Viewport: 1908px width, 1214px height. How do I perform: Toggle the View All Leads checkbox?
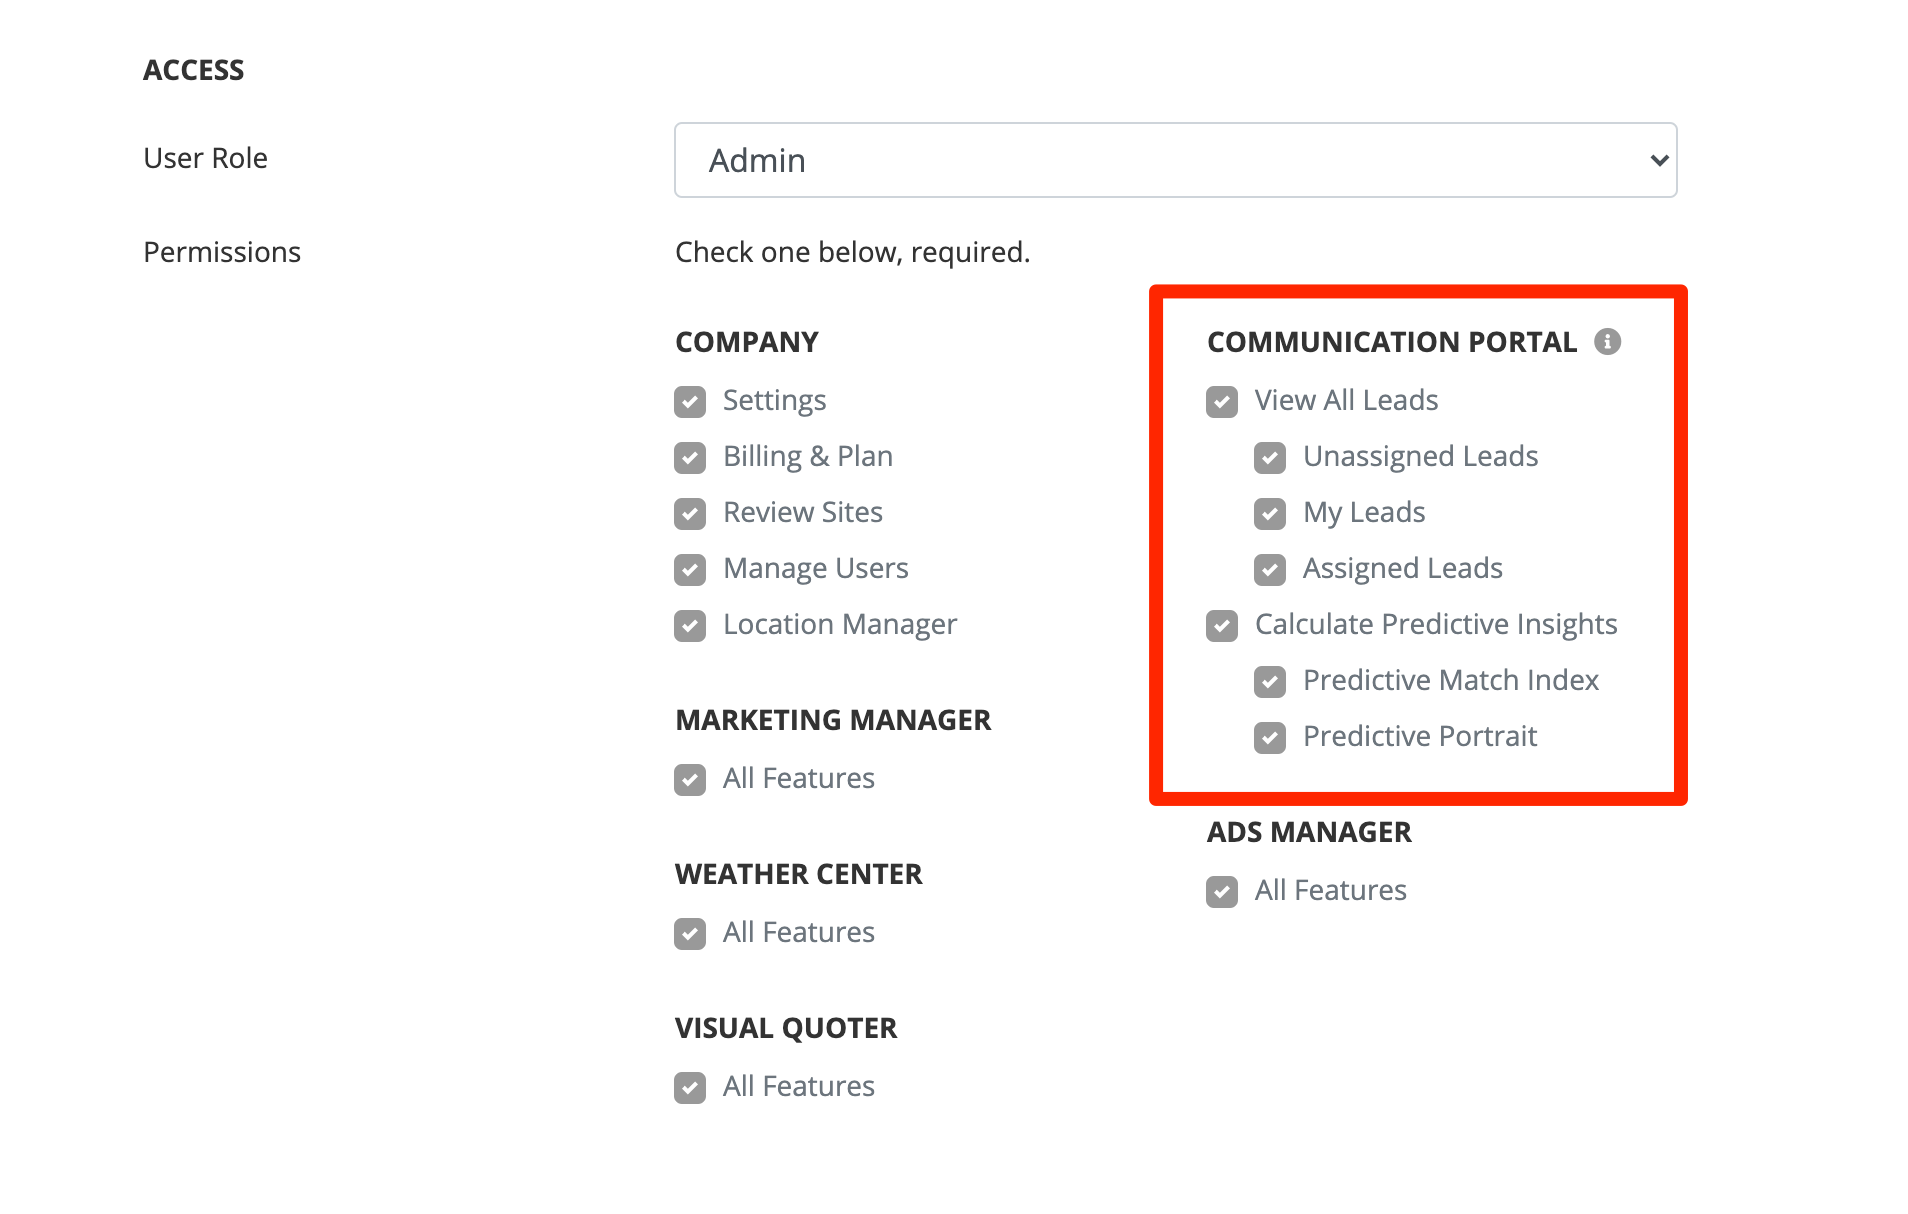click(x=1222, y=402)
